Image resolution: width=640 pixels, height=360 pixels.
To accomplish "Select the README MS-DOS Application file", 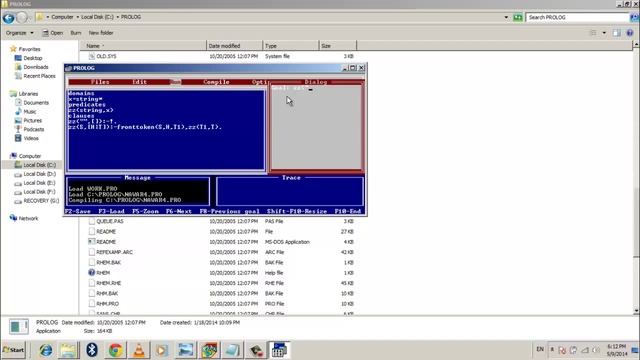I will click(106, 242).
